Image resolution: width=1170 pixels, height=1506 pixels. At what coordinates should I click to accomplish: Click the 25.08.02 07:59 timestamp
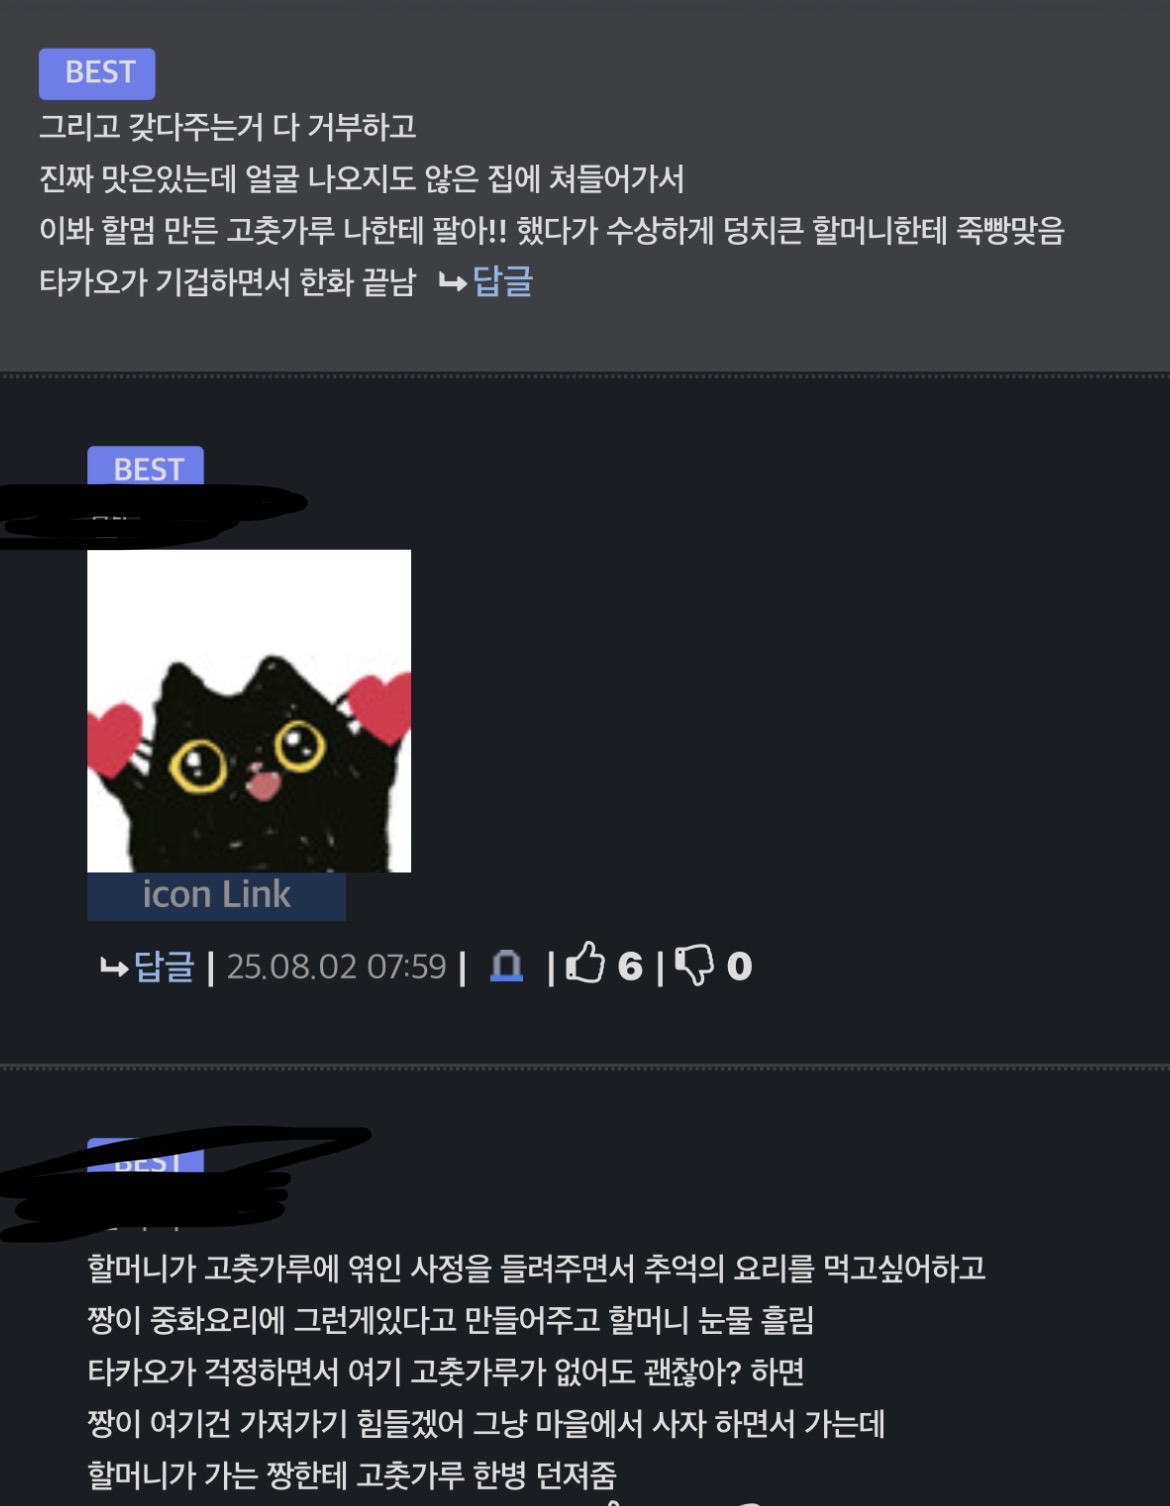tap(336, 967)
